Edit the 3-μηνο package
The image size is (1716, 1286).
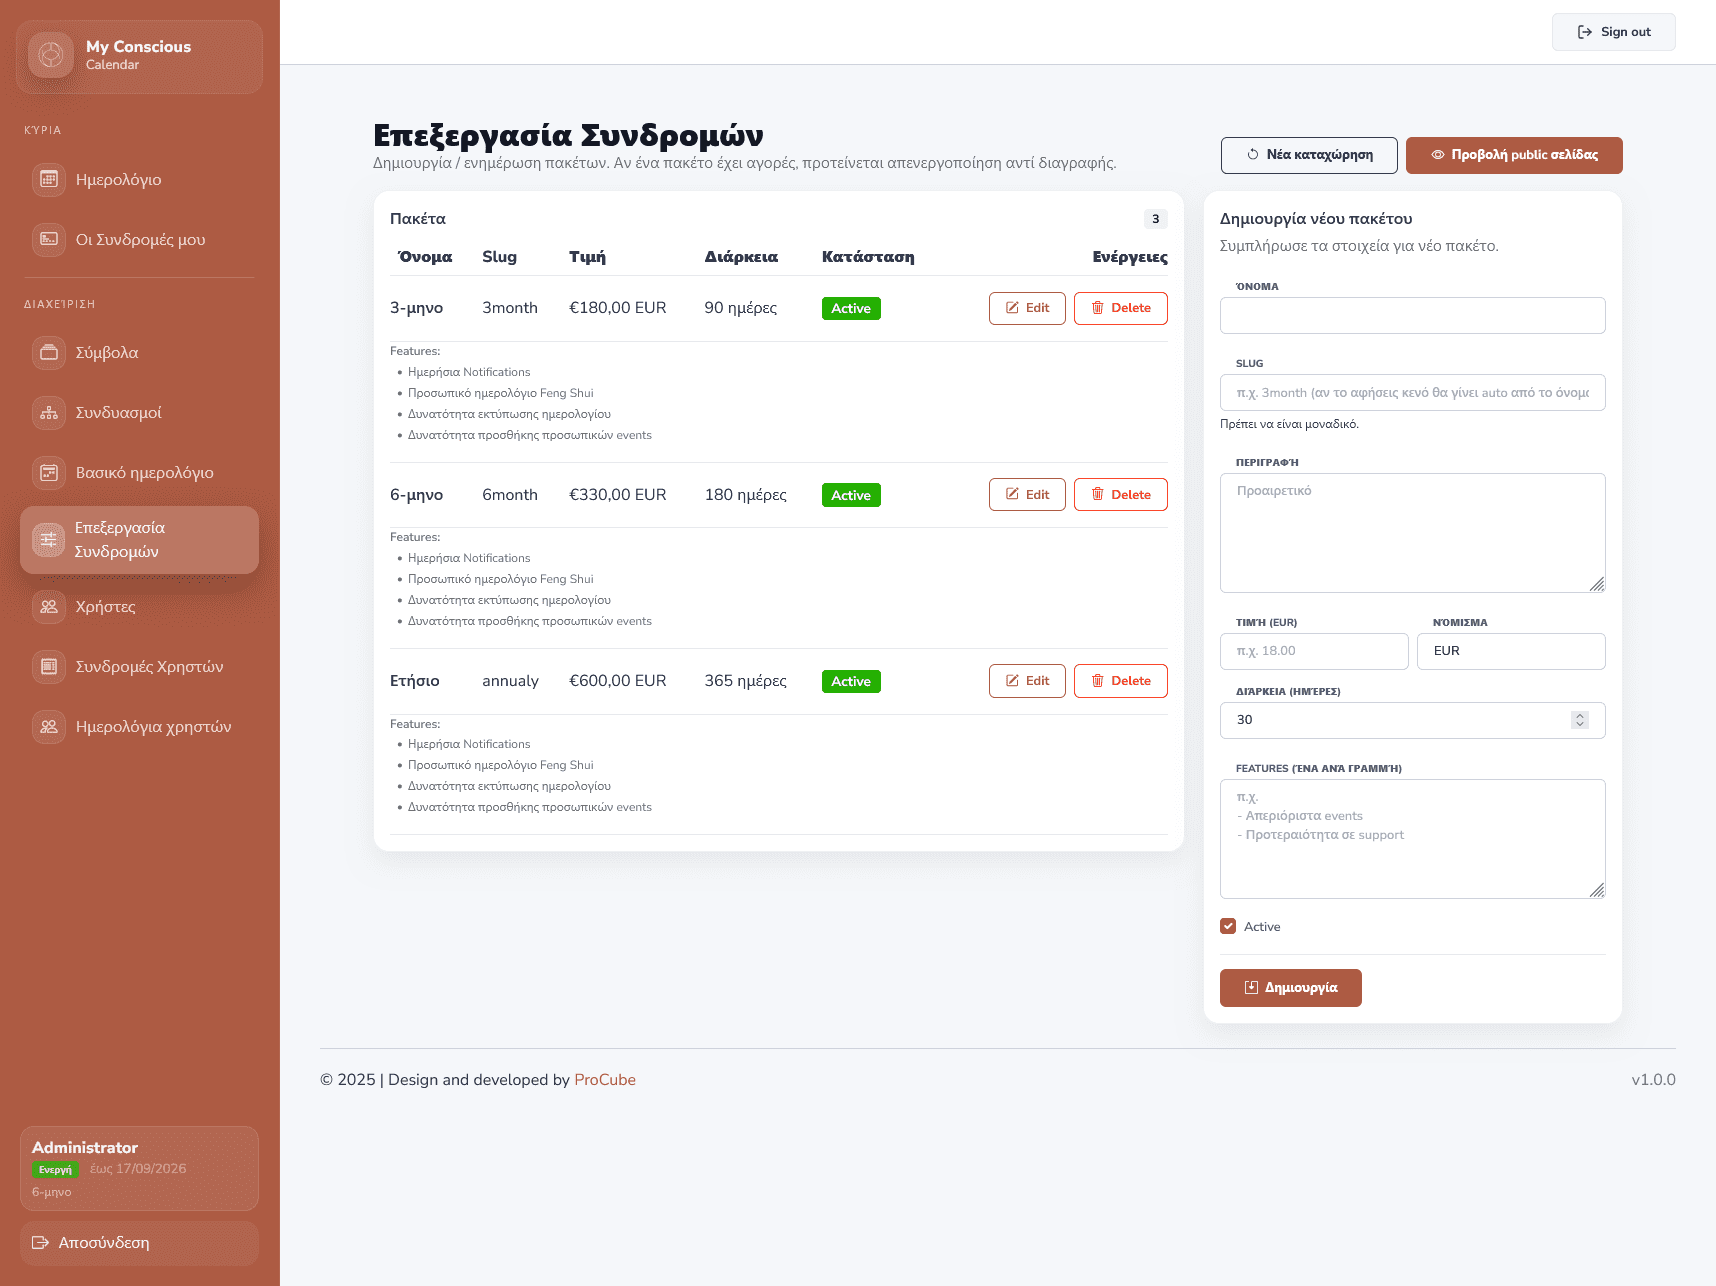[1027, 308]
